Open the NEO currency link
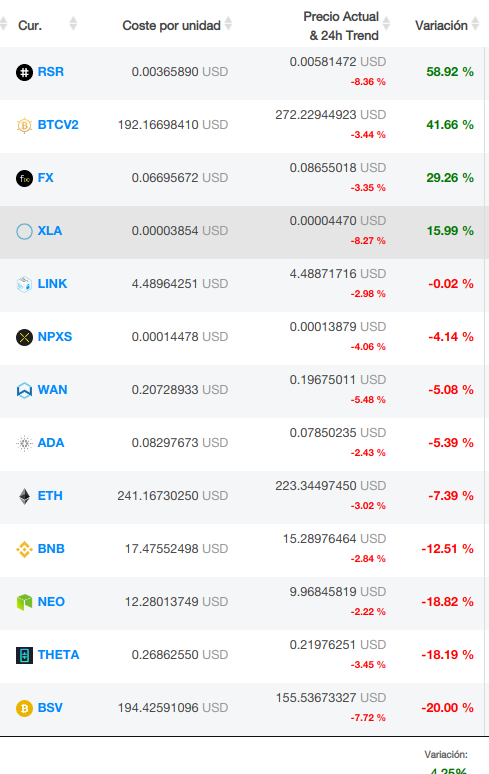Screen dimensions: 489x774 51,602
